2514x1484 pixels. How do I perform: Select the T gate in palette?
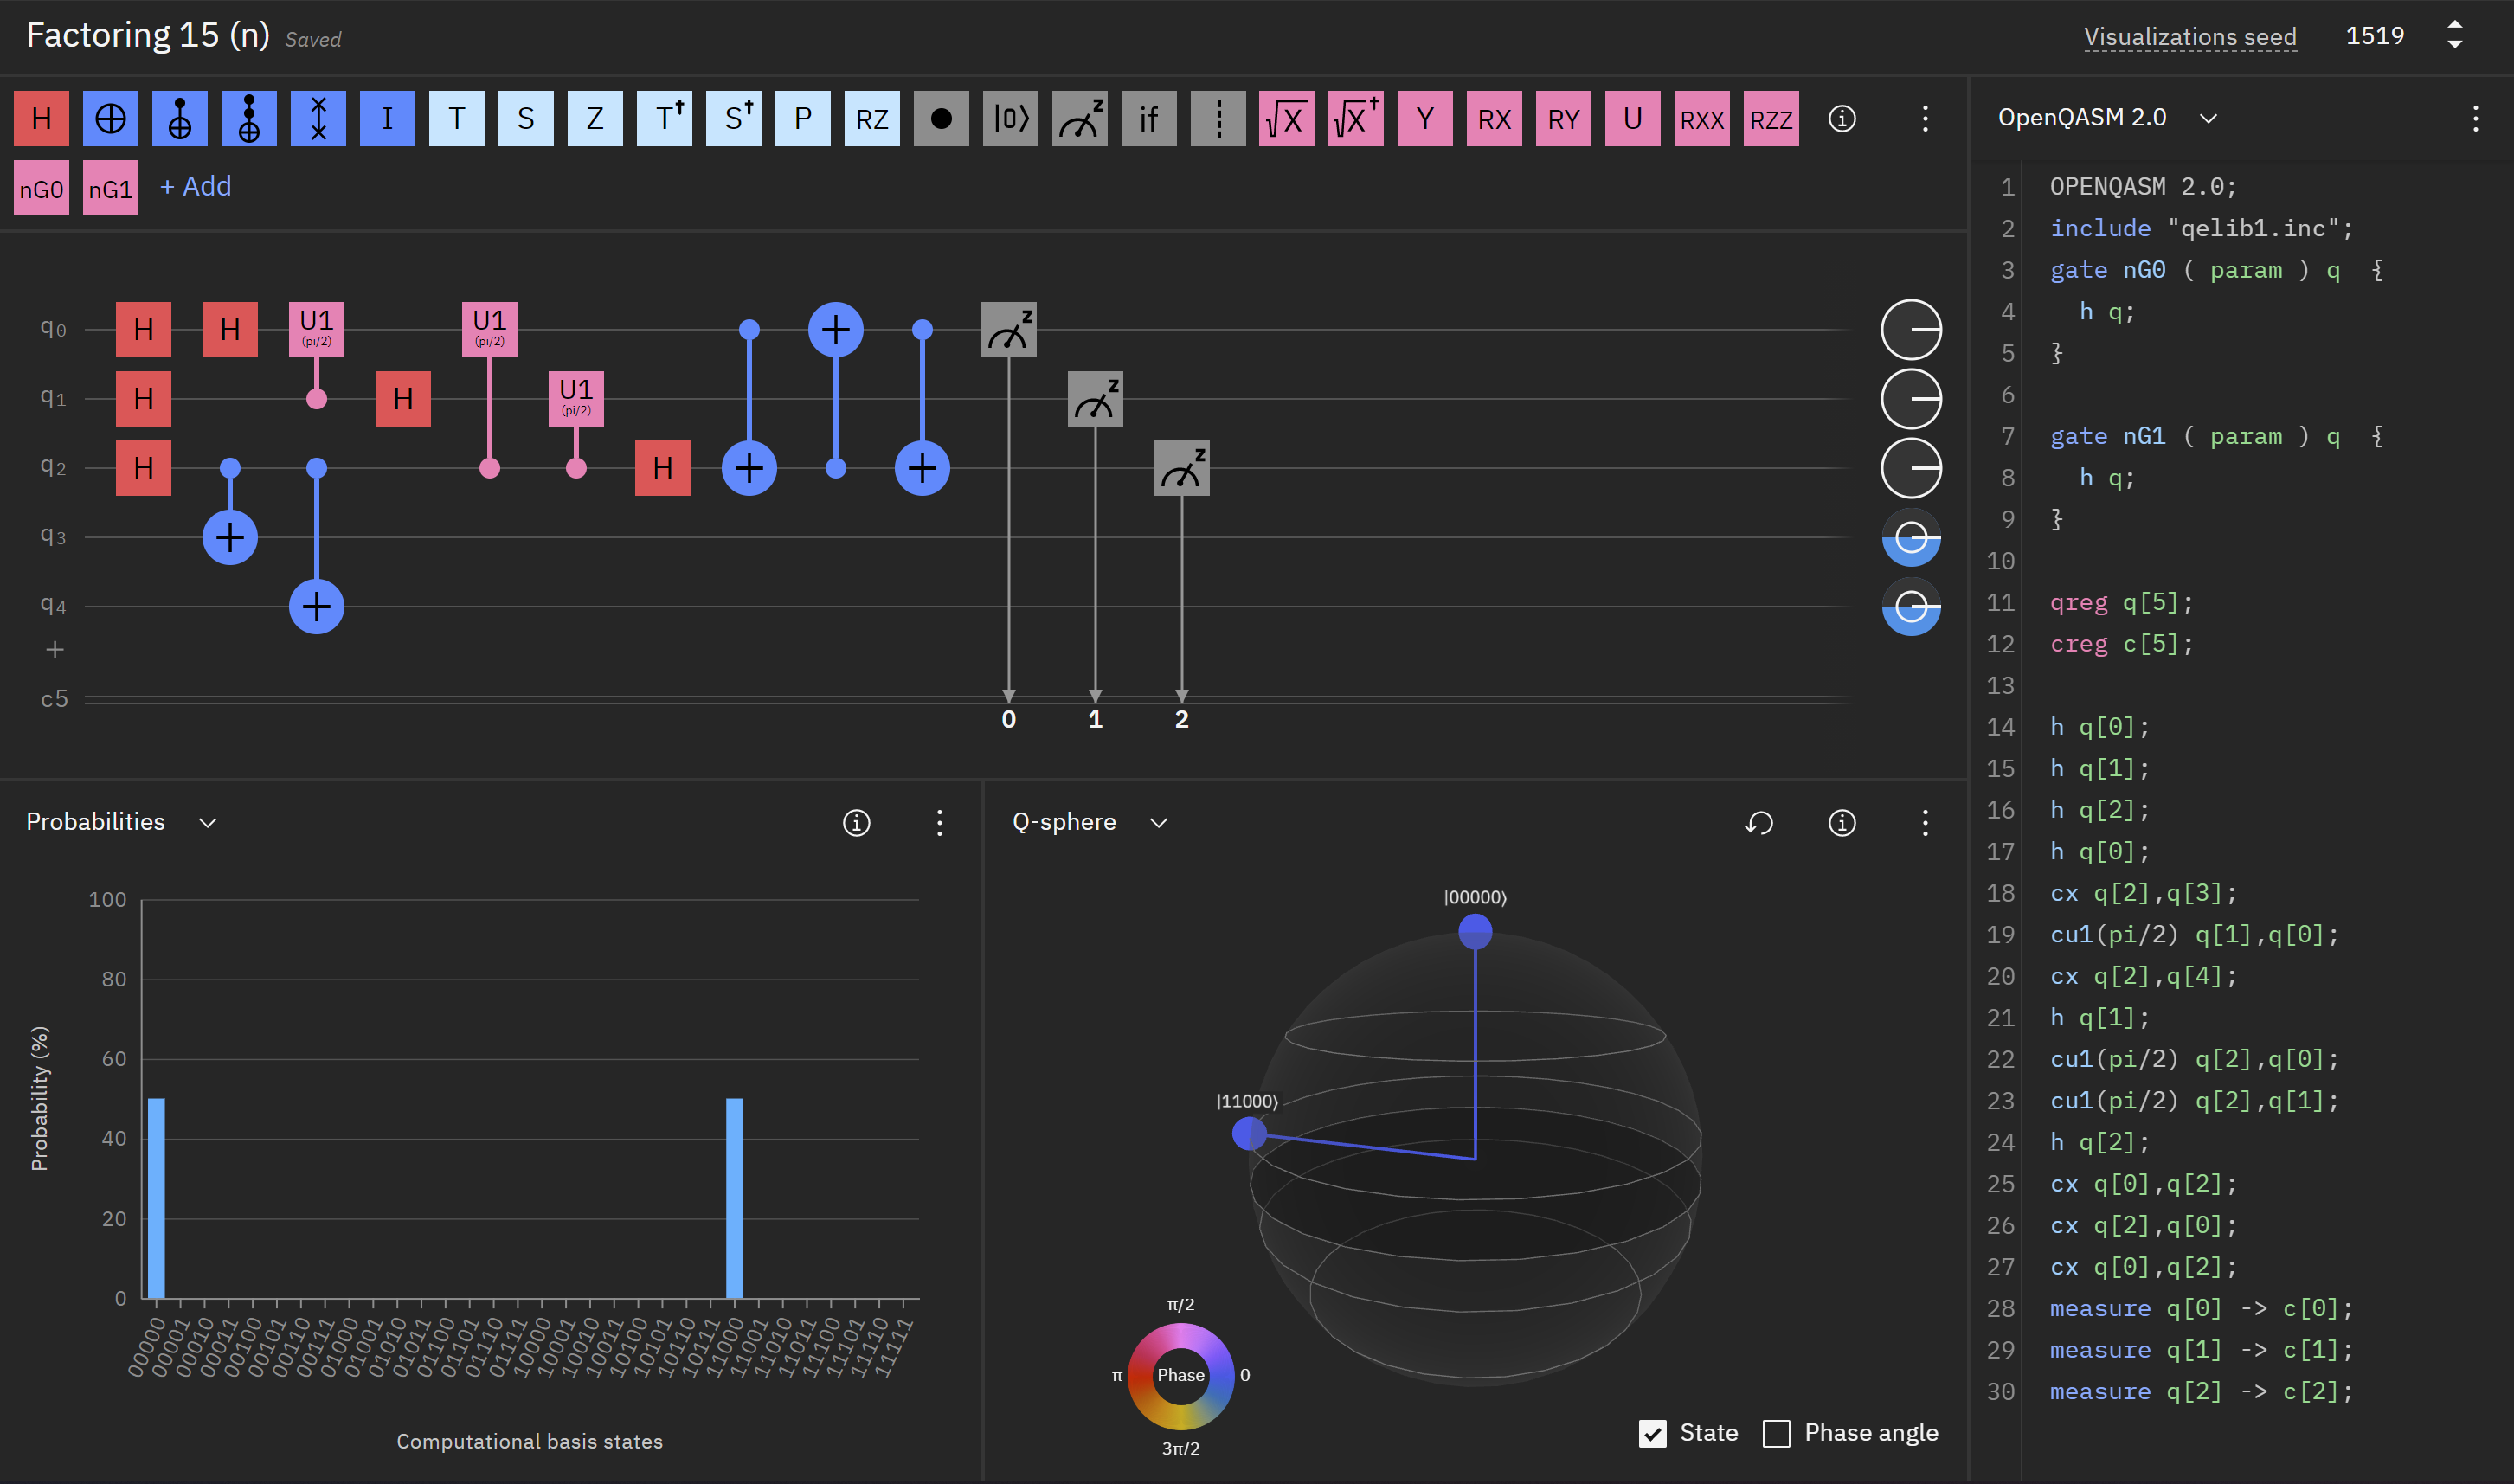pos(457,119)
